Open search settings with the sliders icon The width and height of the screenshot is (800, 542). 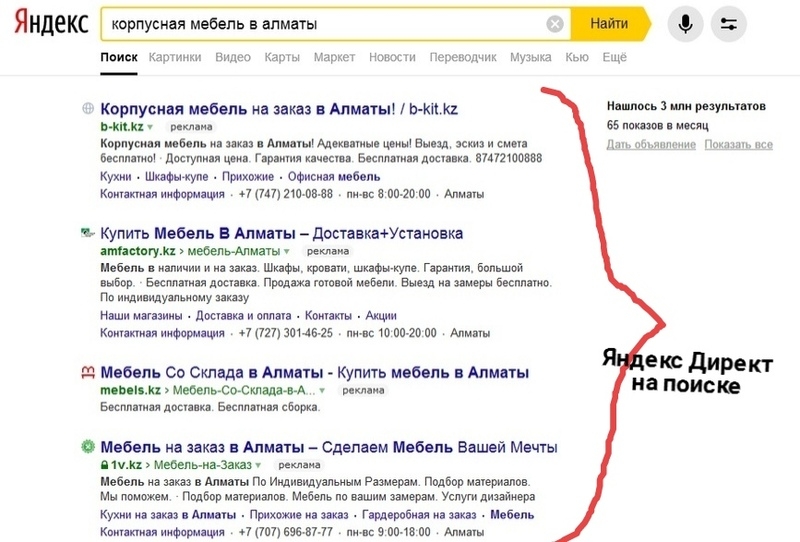point(729,23)
